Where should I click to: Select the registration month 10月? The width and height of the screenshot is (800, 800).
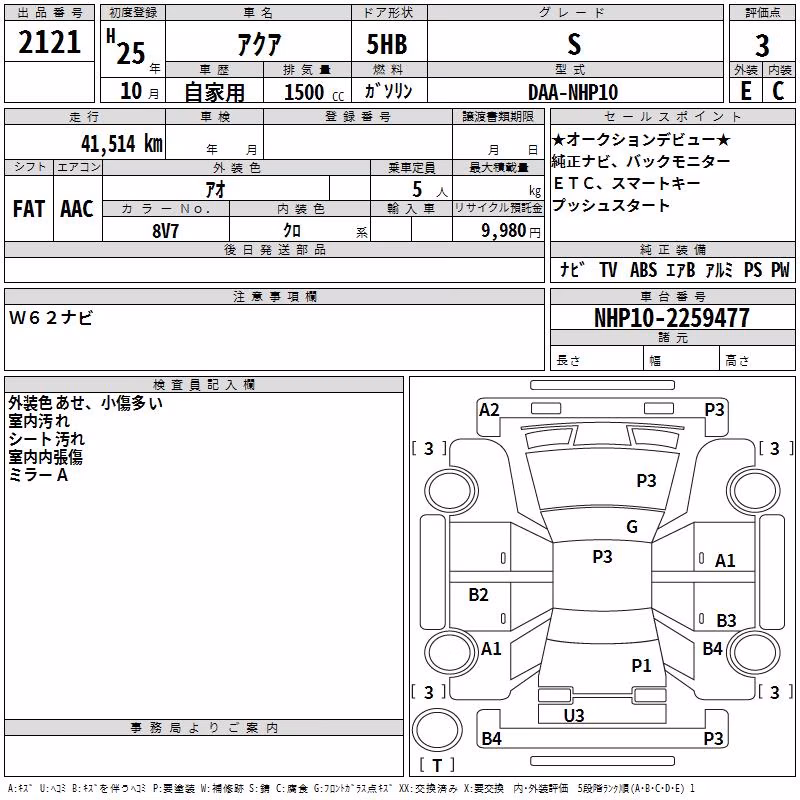pos(139,91)
